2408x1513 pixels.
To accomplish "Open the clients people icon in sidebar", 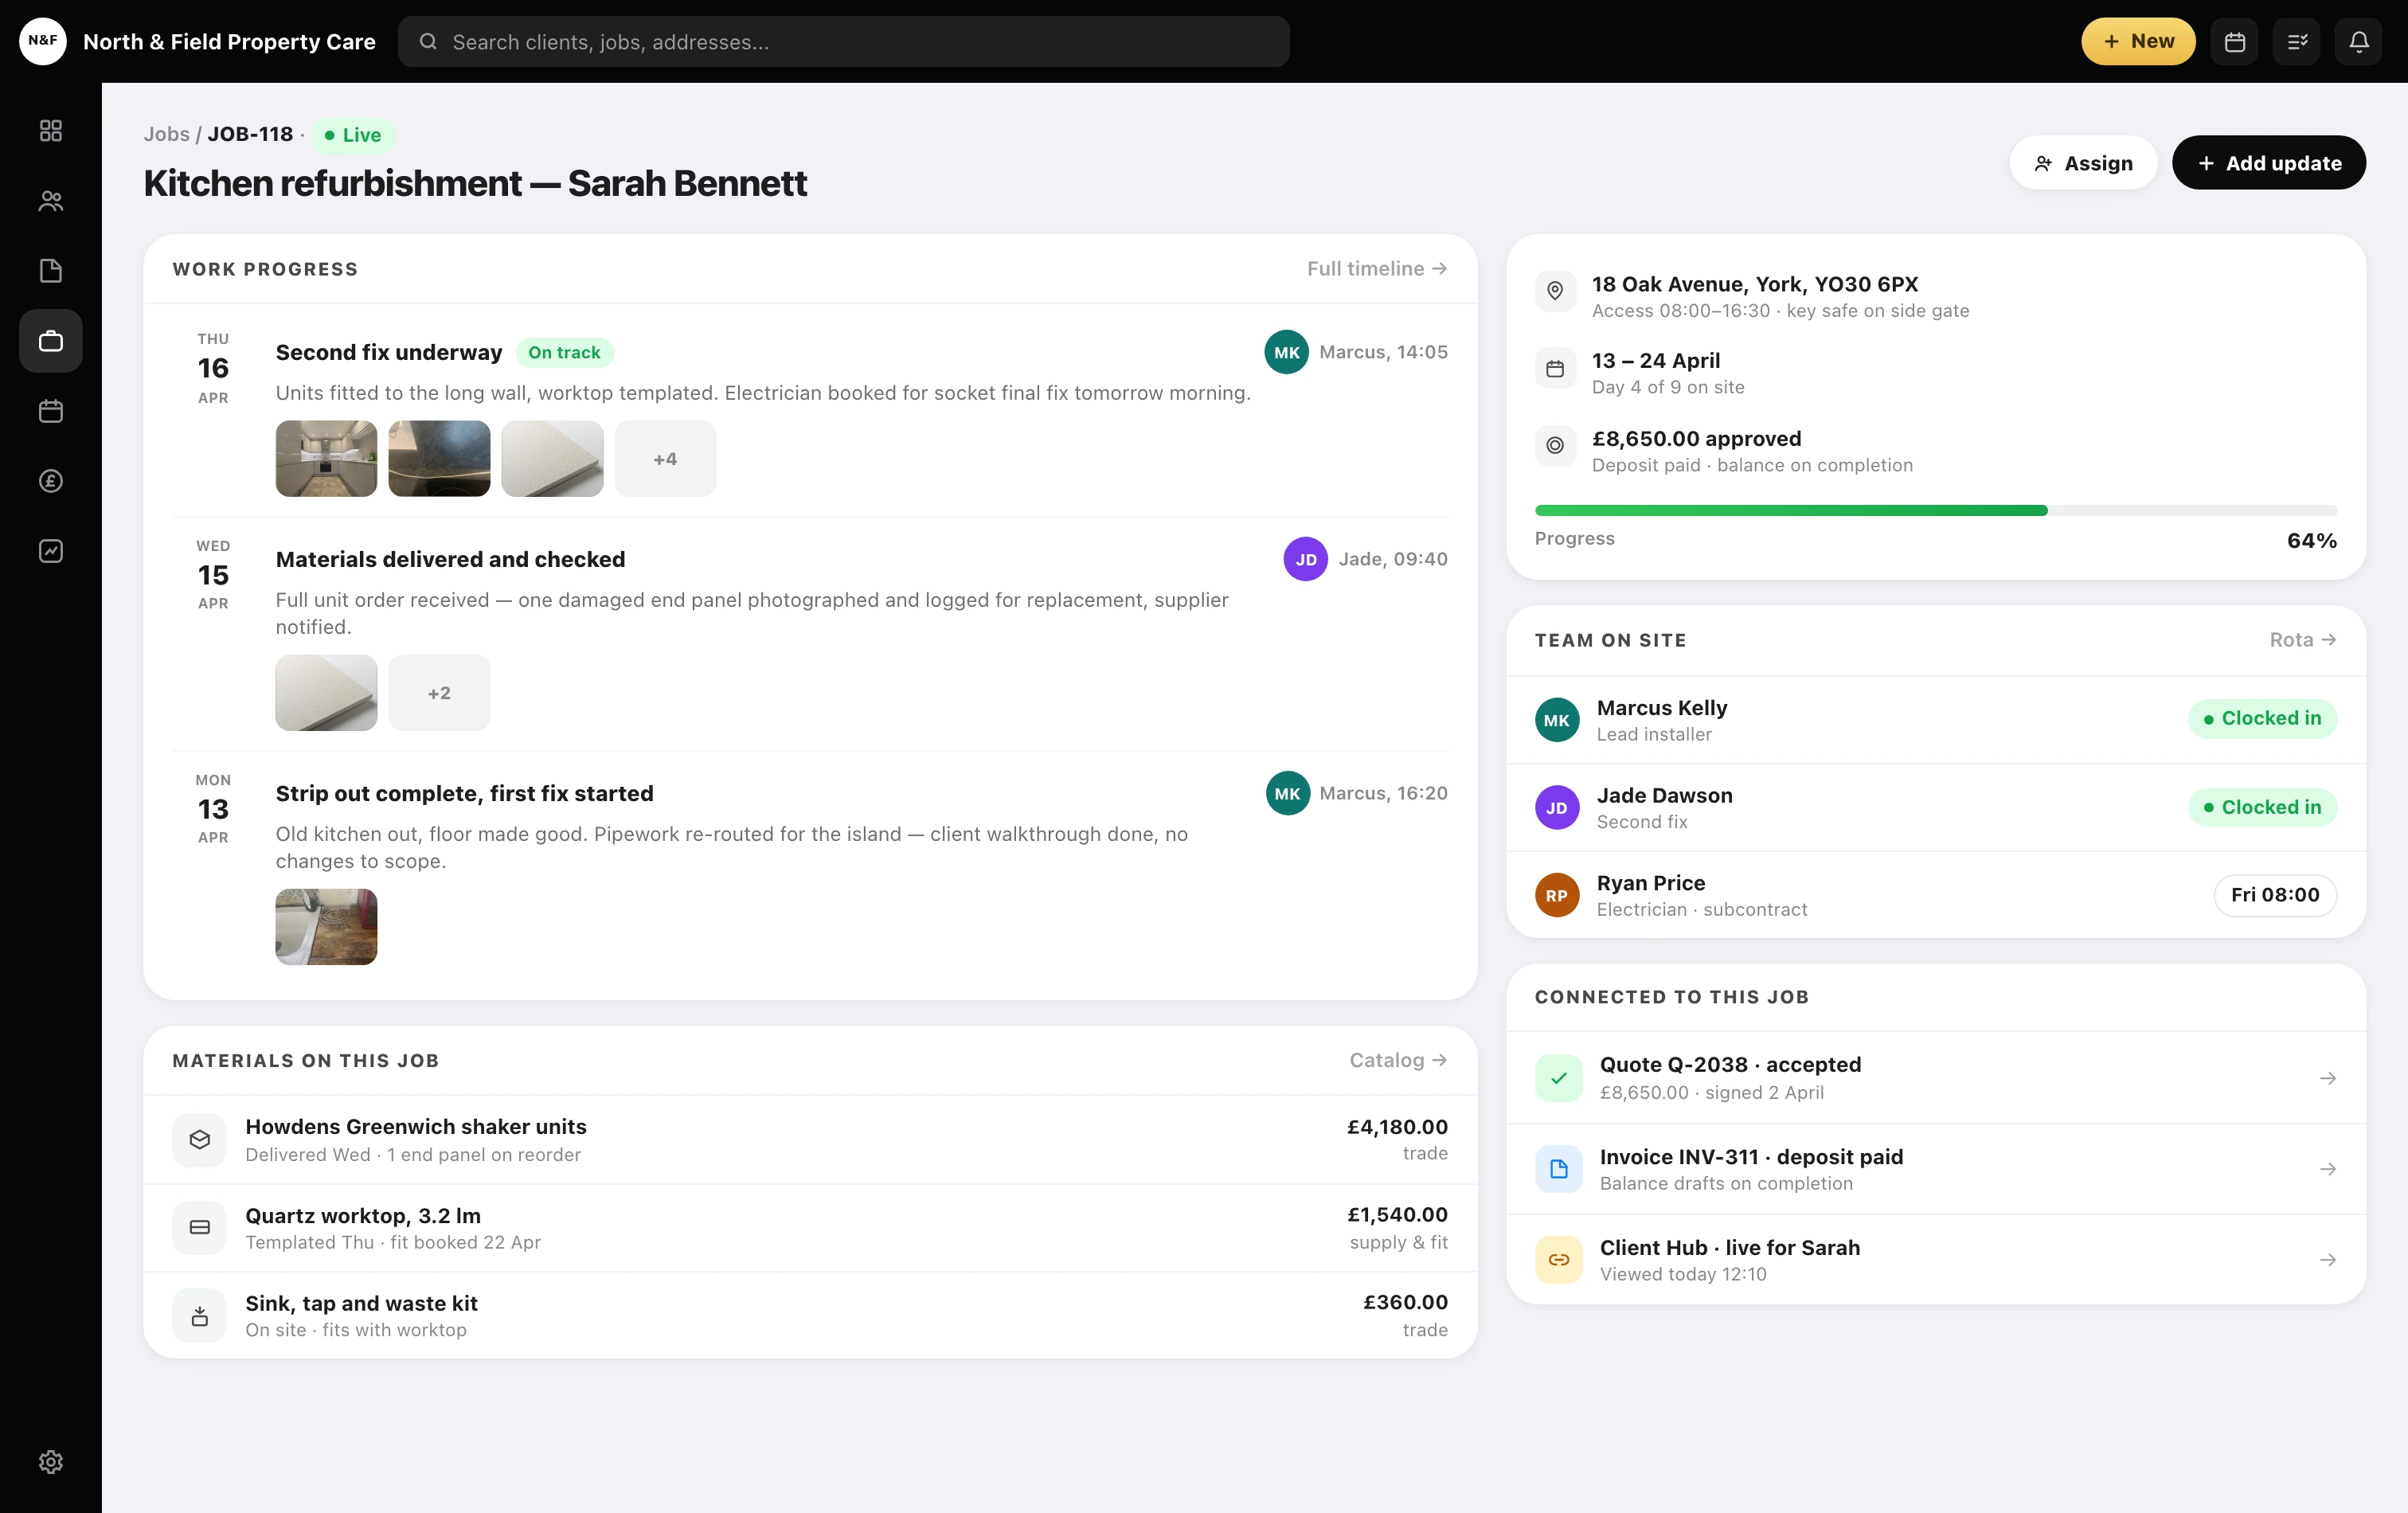I will click(x=50, y=201).
